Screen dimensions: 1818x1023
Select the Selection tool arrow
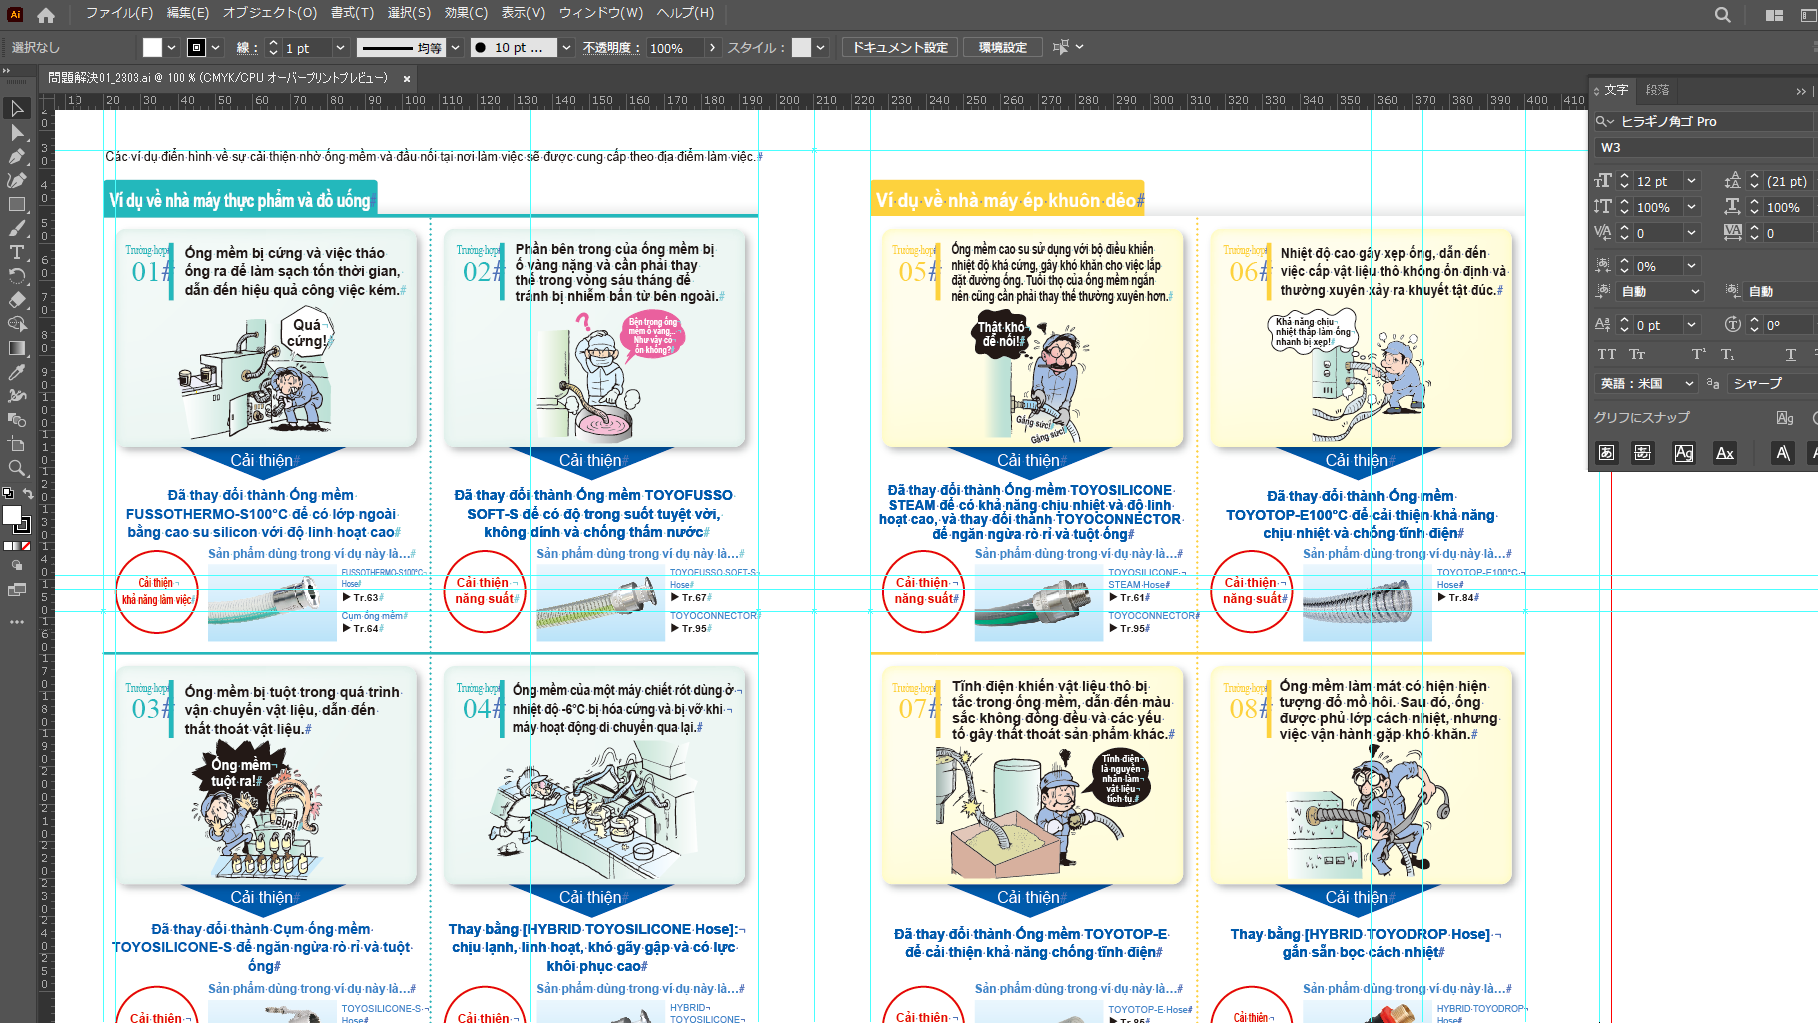click(x=17, y=108)
